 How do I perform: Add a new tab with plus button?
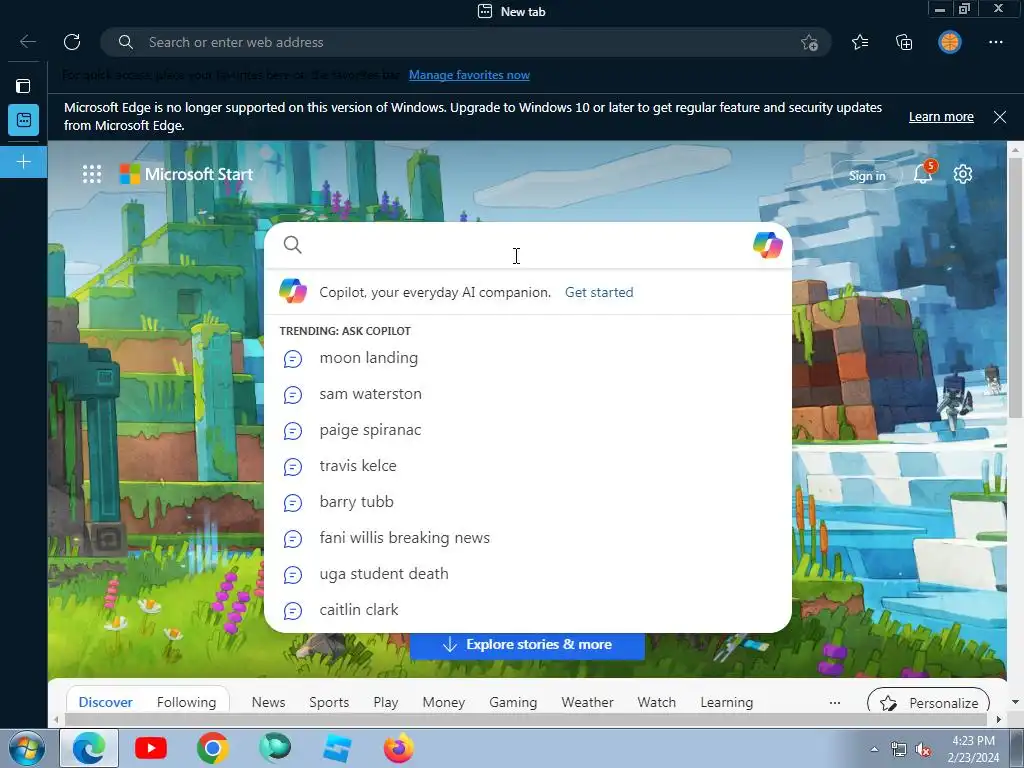pos(24,162)
